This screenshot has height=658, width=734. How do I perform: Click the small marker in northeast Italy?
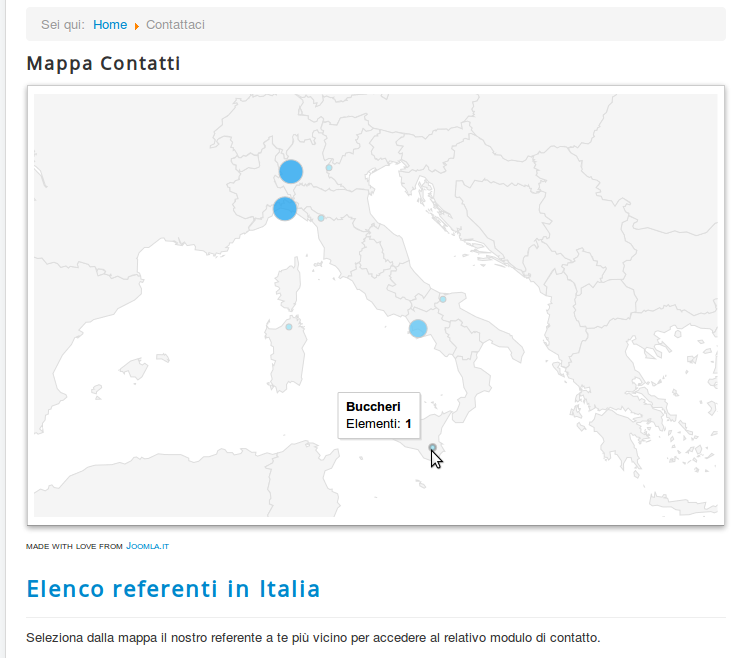(329, 167)
